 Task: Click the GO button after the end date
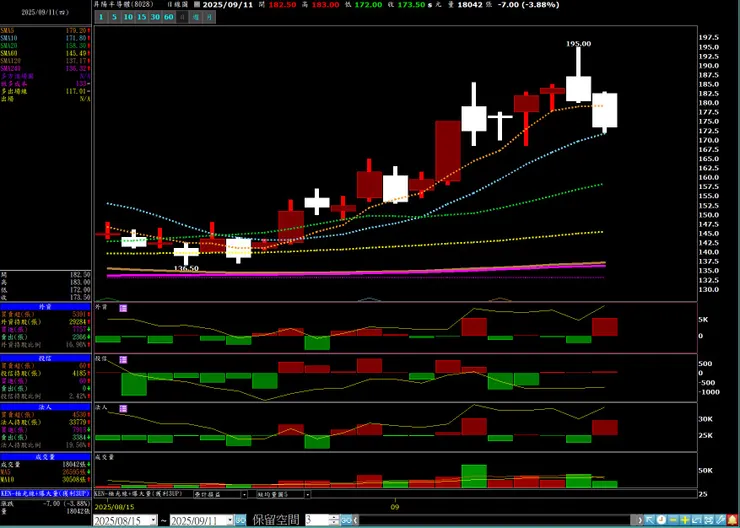click(240, 520)
